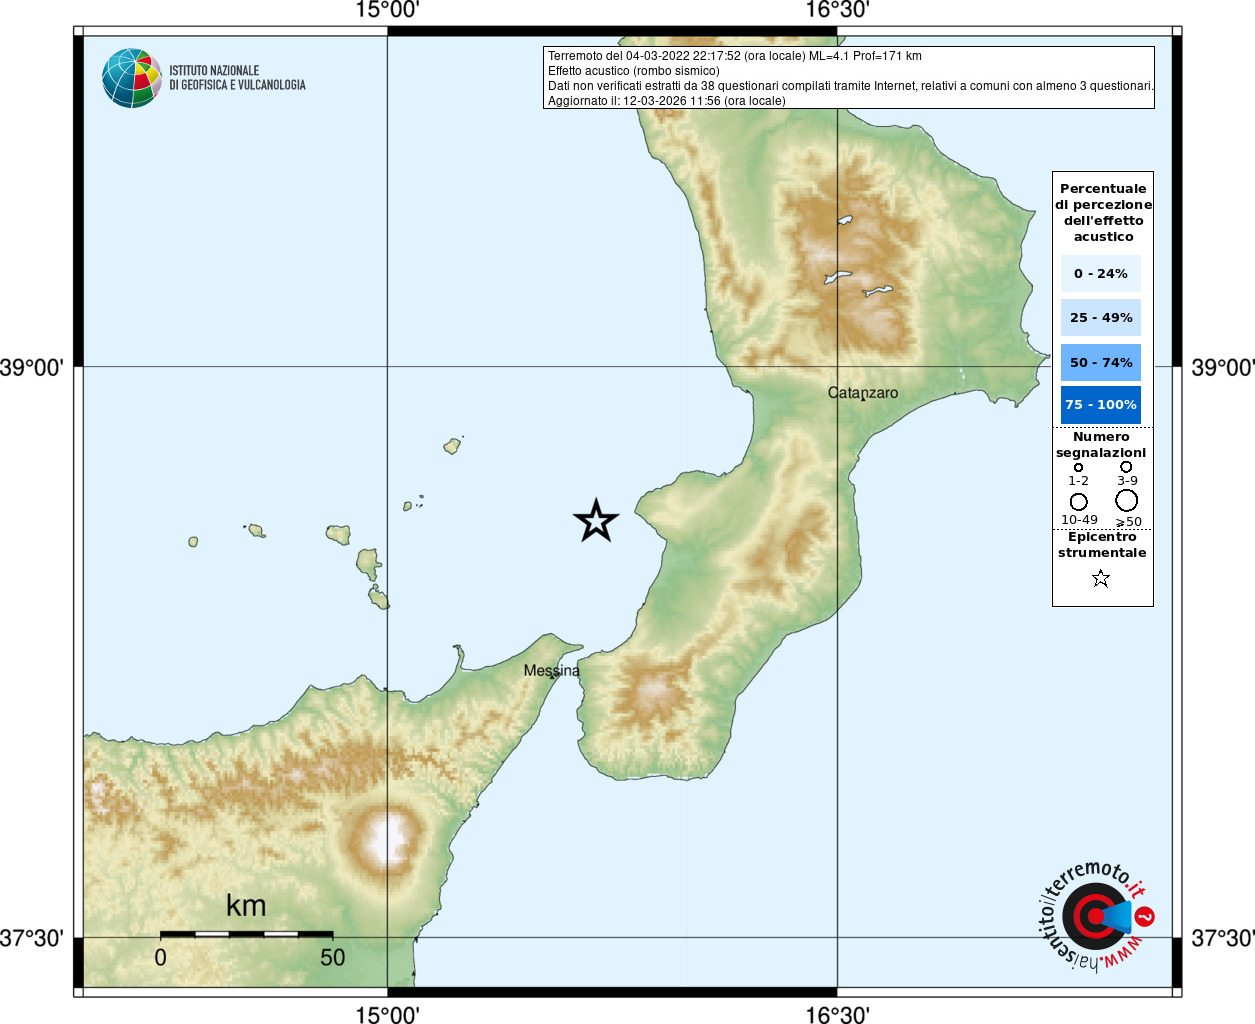This screenshot has height=1024, width=1255.
Task: Click the earthquake date and magnitude line
Action: (735, 56)
